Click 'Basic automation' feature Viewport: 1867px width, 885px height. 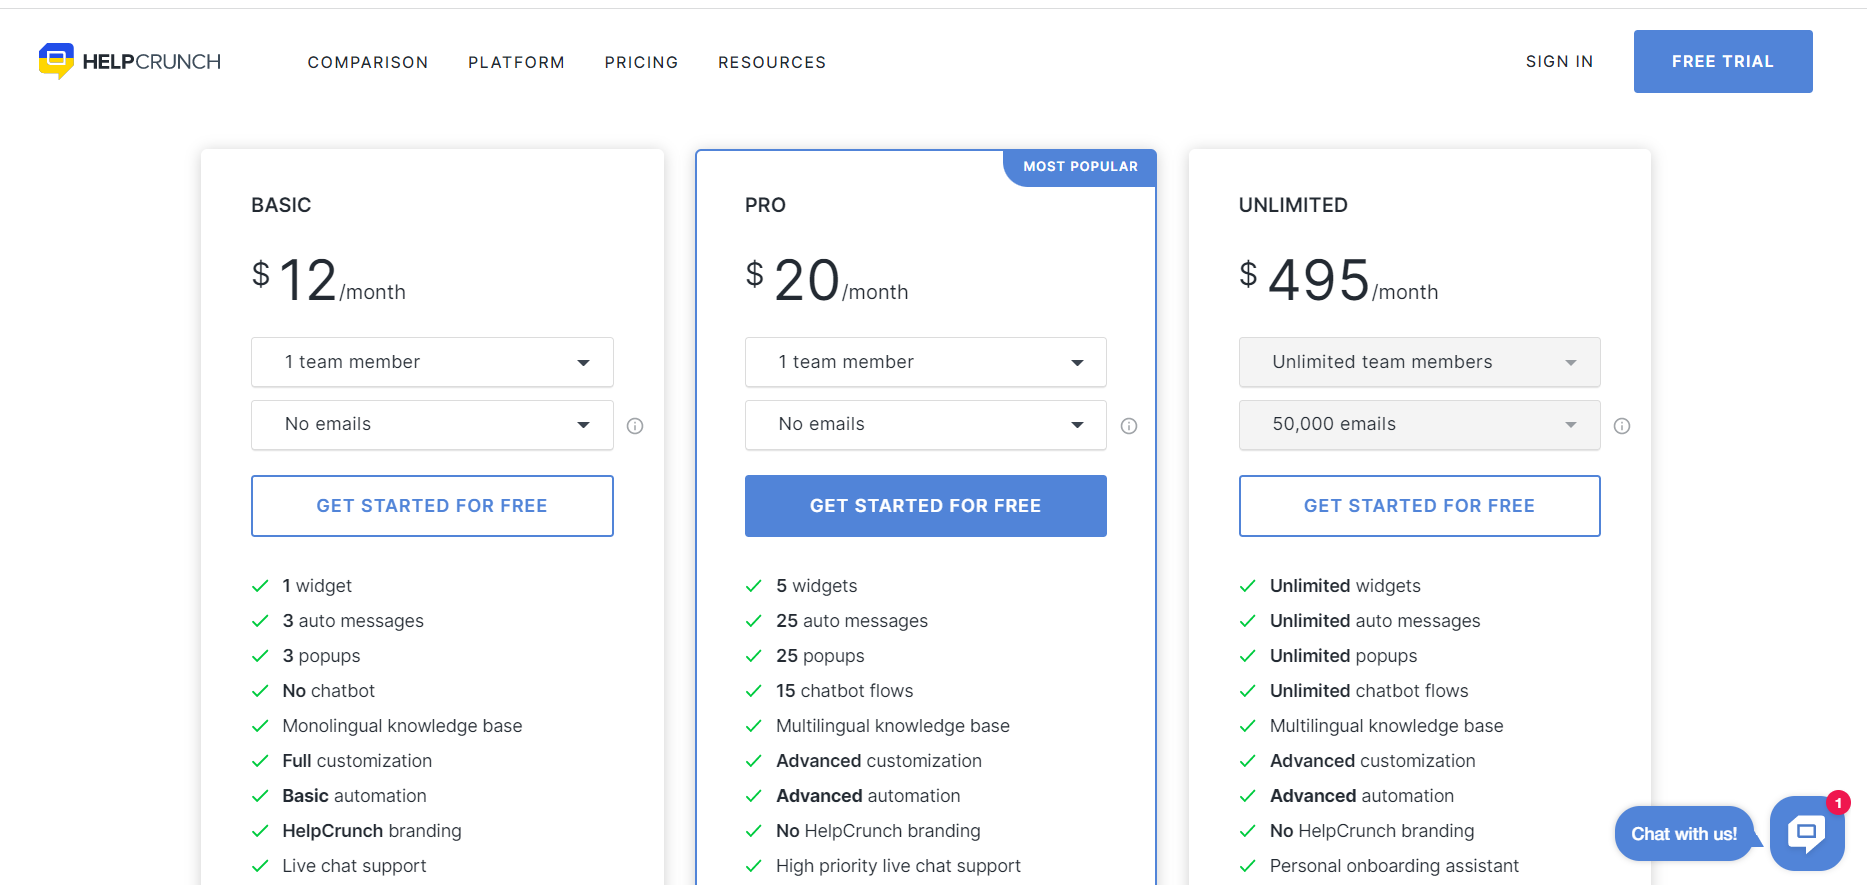point(354,796)
